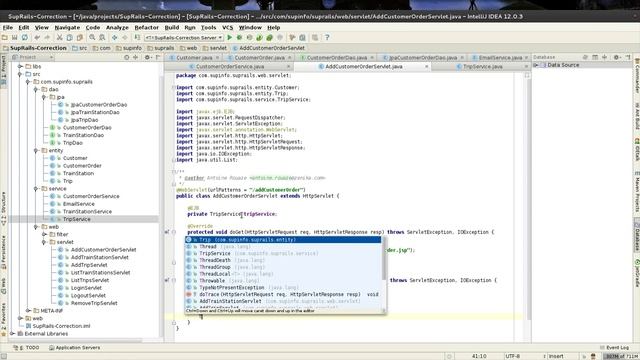Click the Project panel hide icon
Screen dimensions: 640x360
(158, 58)
